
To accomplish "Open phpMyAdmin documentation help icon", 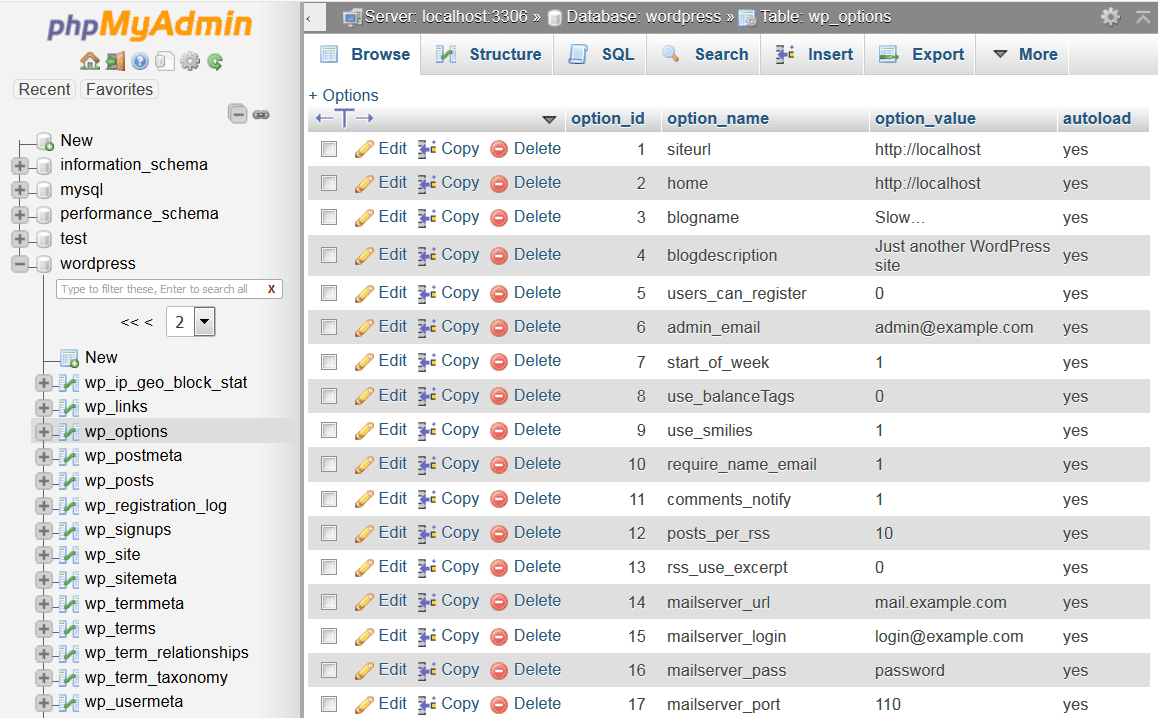I will [x=140, y=61].
